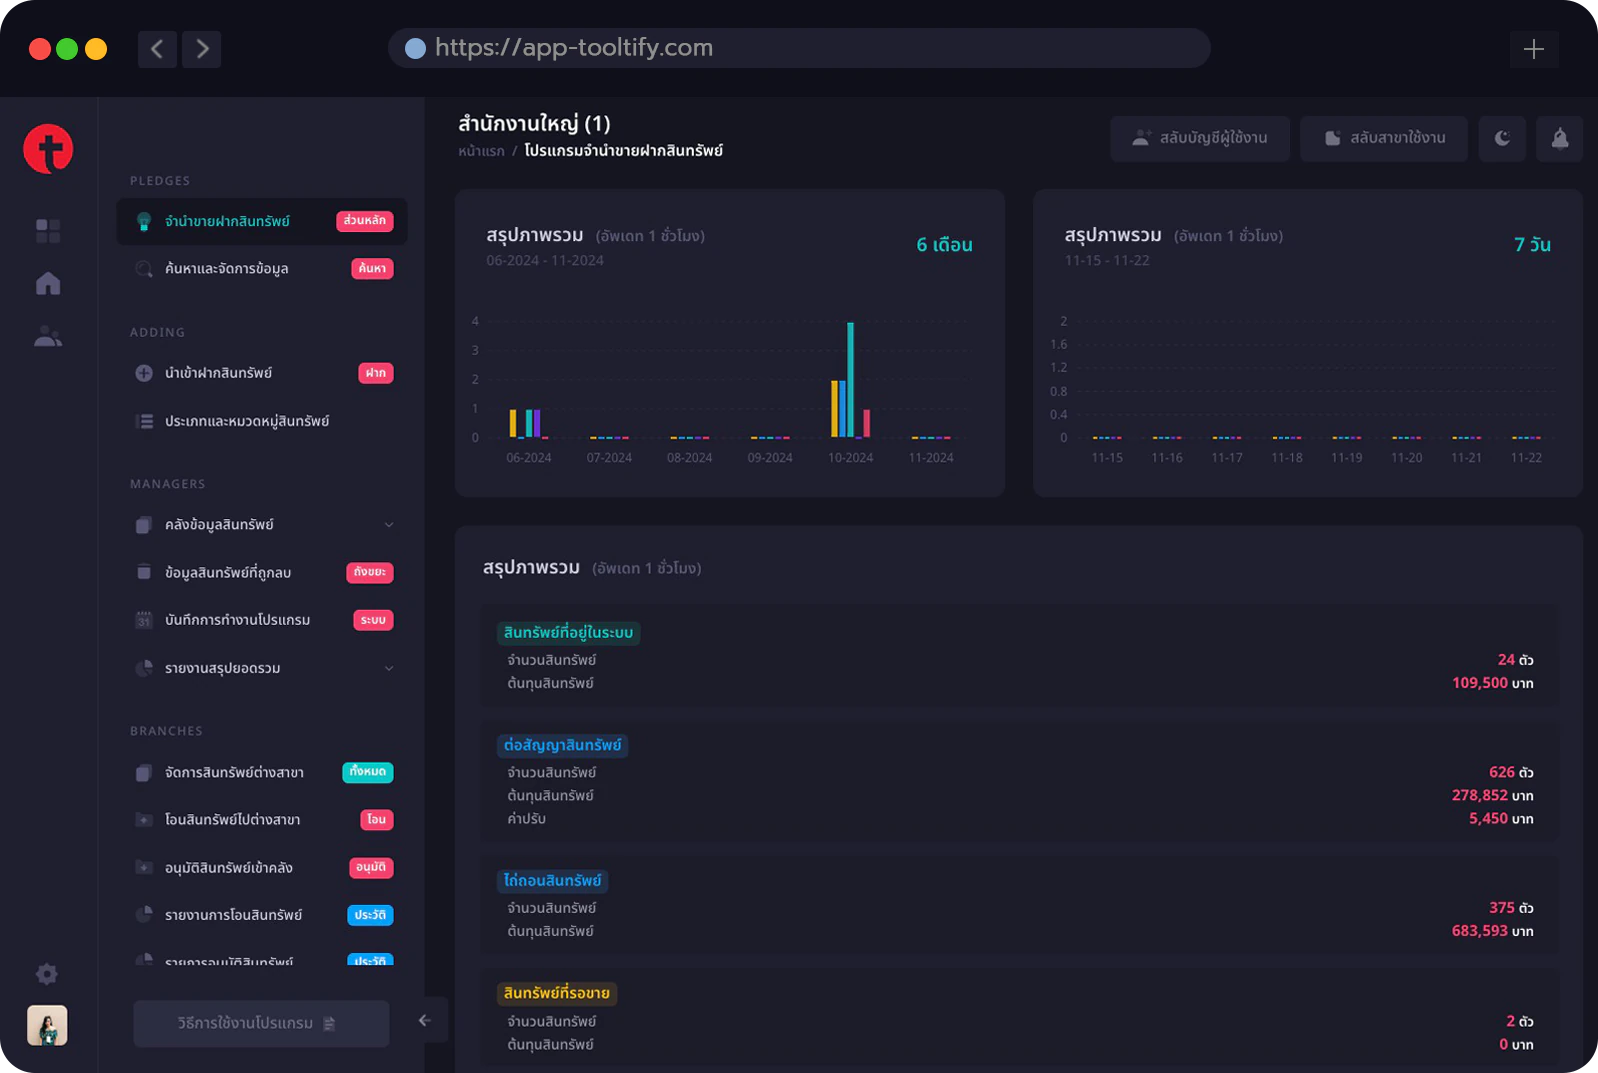Collapse sidebar with left arrow
This screenshot has width=1598, height=1073.
[x=425, y=1020]
